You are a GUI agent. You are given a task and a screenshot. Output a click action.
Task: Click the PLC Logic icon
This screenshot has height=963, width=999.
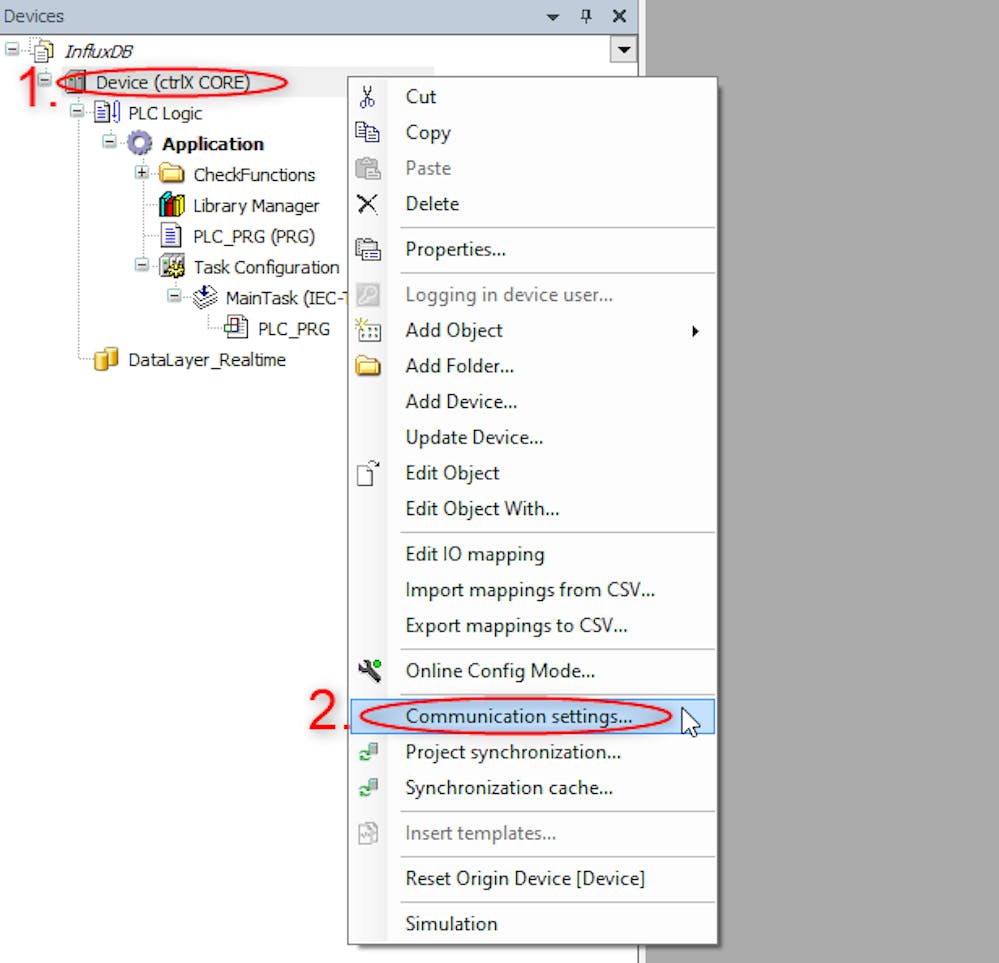(107, 112)
